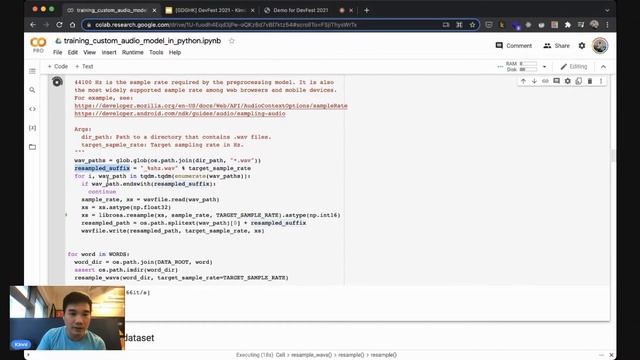Copy link to this cell
This screenshot has width=640, height=360.
pyautogui.click(x=545, y=81)
